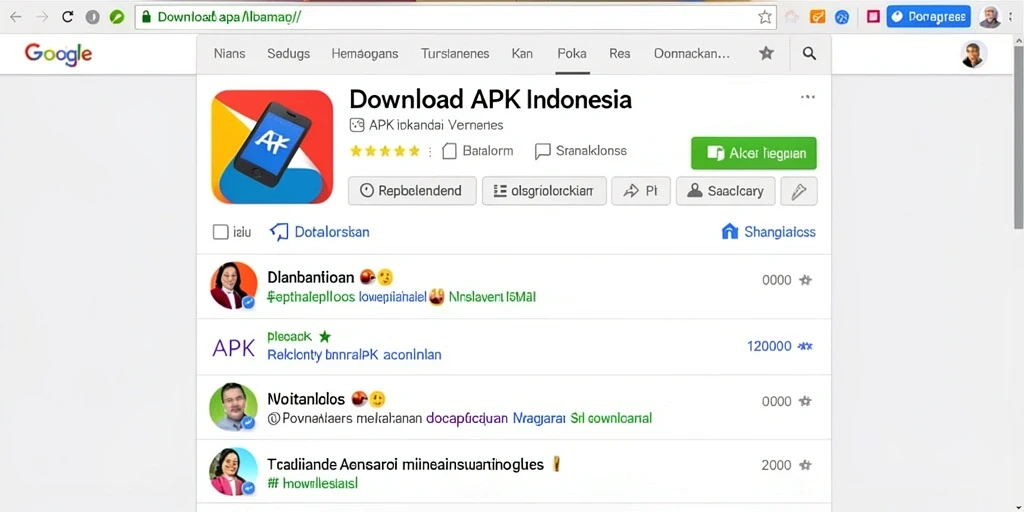
Task: Click the Pi share button
Action: pos(641,191)
